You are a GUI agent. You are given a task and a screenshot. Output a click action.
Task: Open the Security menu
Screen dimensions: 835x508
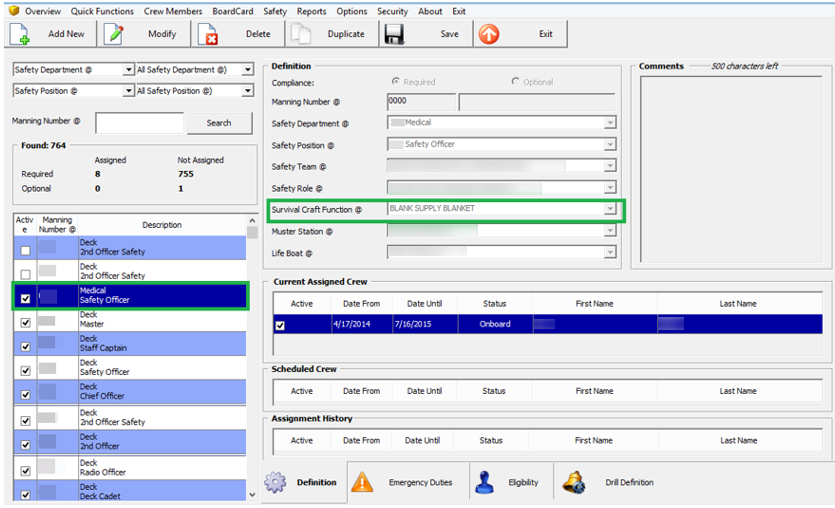392,11
